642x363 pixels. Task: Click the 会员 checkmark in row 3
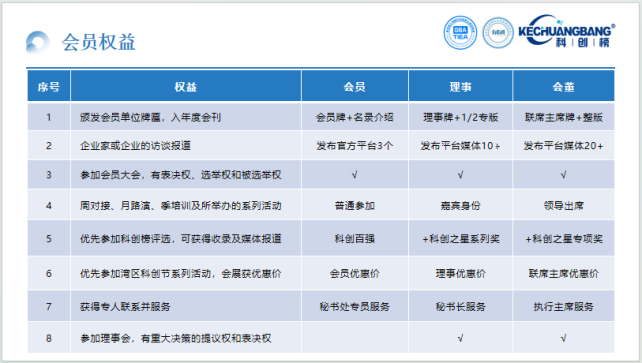[x=355, y=175]
